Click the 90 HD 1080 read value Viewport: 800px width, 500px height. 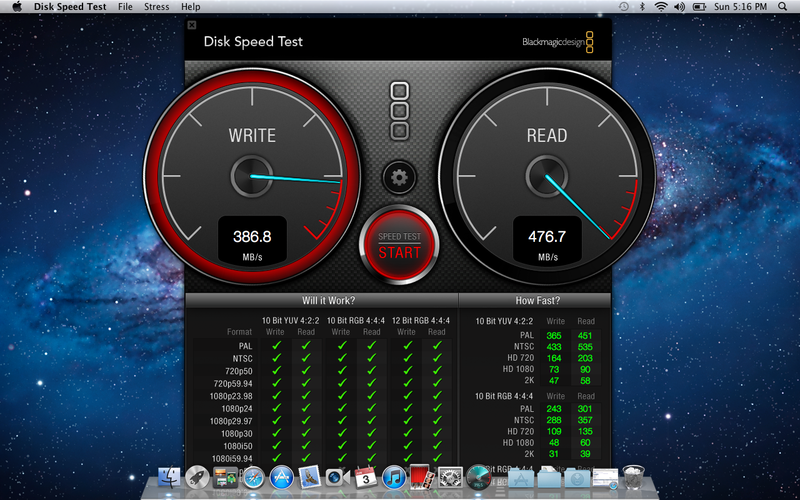[585, 369]
